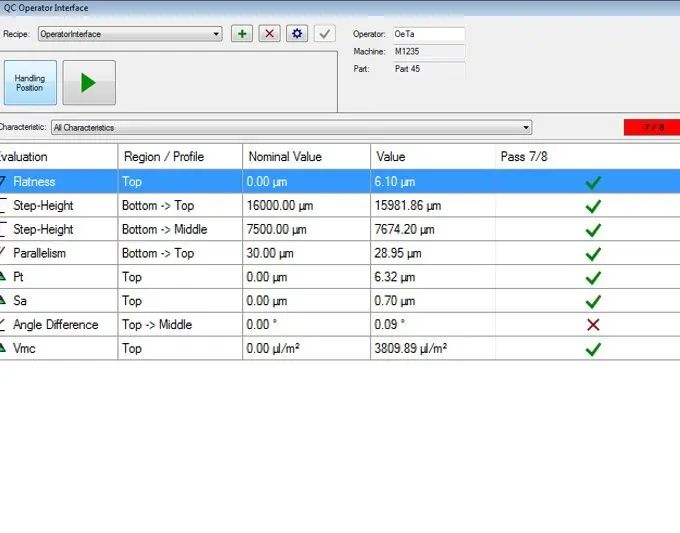Click the red 7/8 status indicator
Screen dimensions: 680x533
pyautogui.click(x=651, y=127)
